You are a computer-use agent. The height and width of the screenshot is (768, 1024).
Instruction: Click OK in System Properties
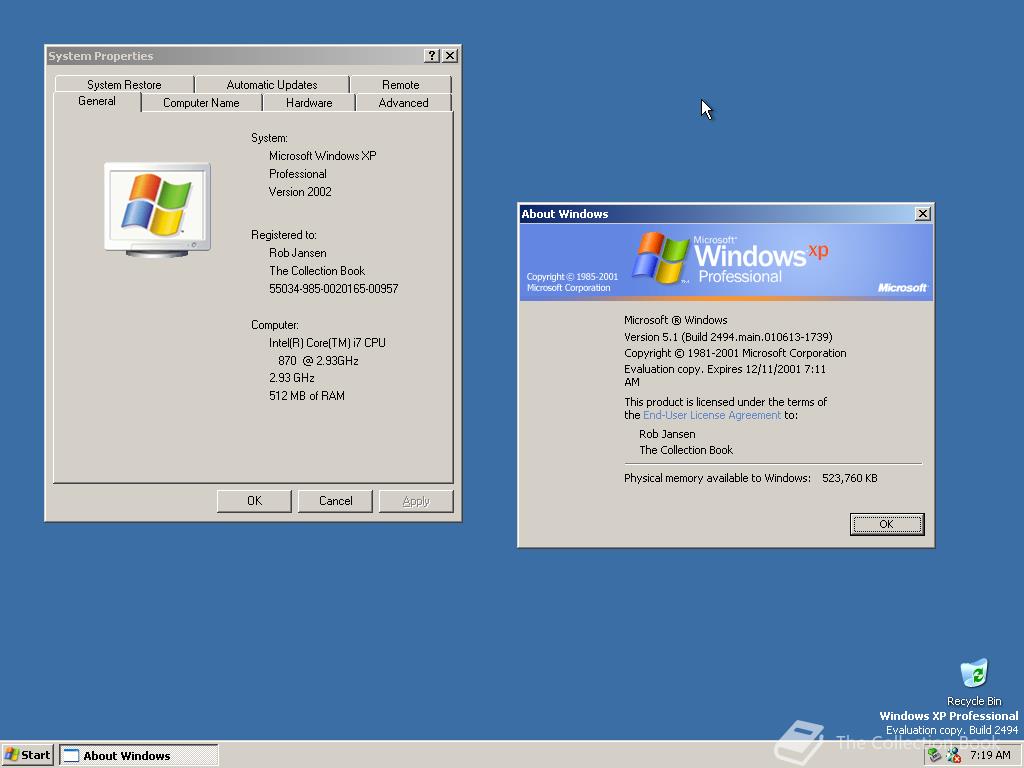click(x=254, y=501)
